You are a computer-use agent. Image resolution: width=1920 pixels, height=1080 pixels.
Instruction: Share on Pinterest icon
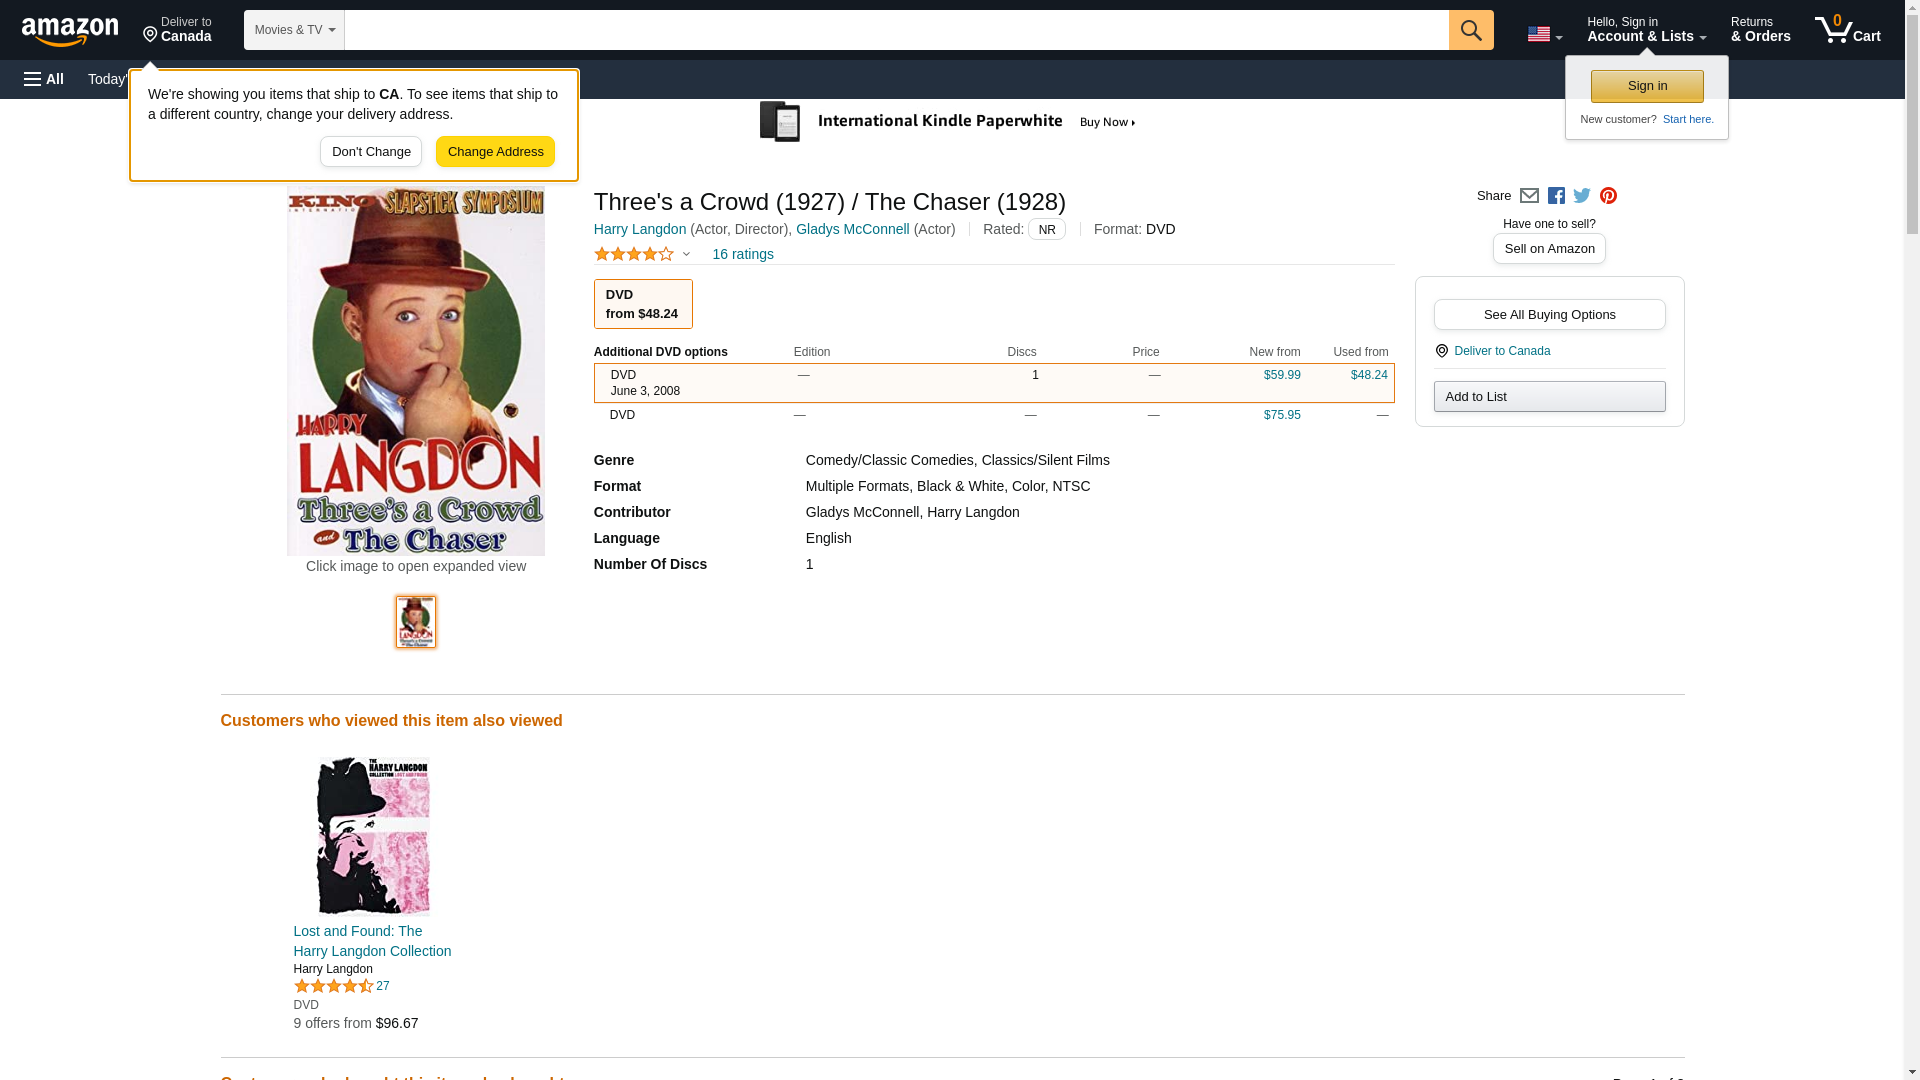(1608, 196)
